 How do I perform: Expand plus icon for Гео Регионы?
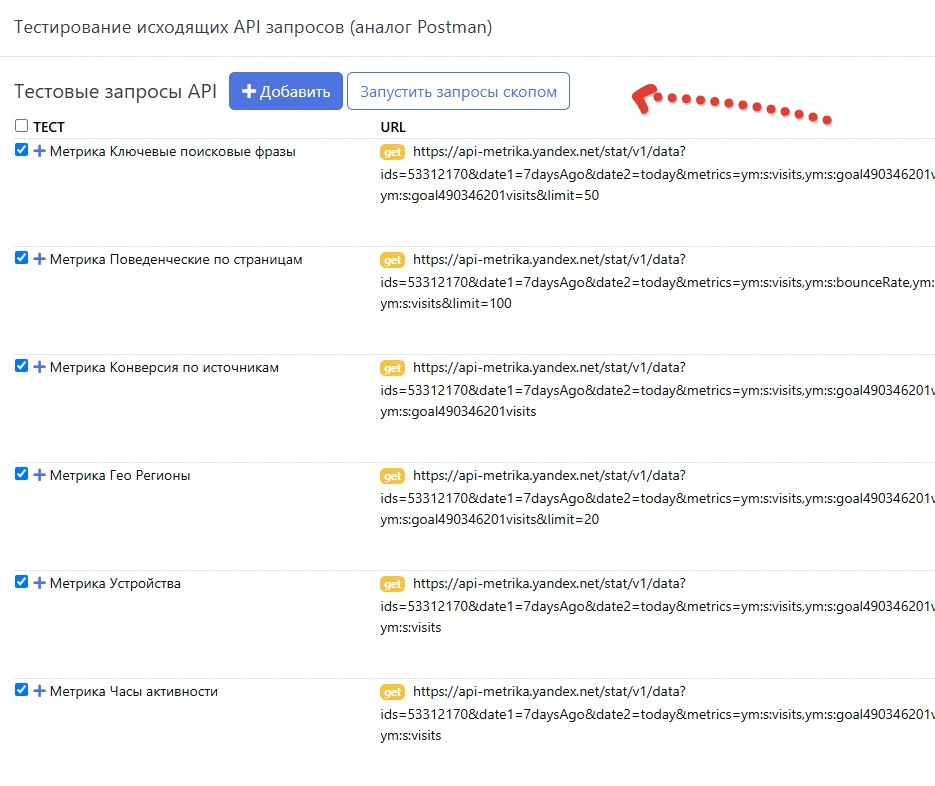click(x=39, y=475)
